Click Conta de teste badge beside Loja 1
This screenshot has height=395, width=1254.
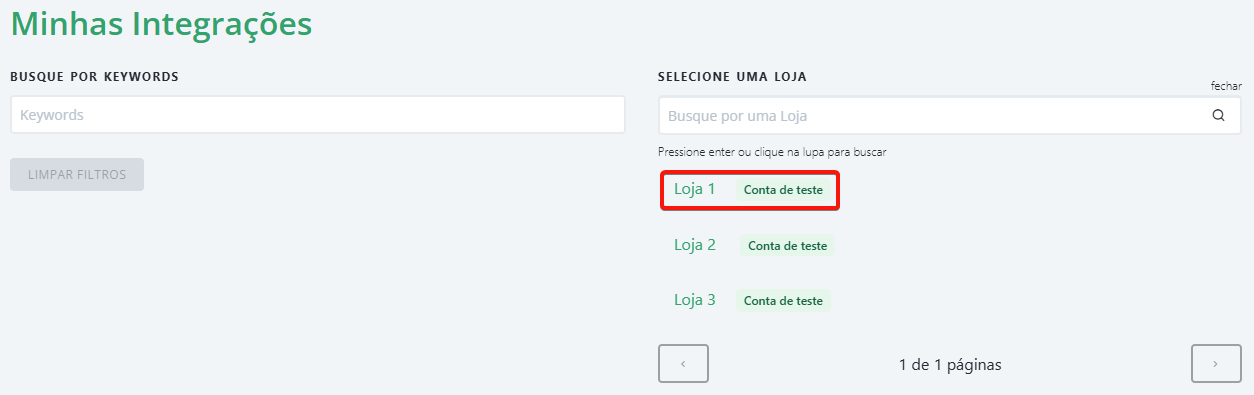[783, 189]
